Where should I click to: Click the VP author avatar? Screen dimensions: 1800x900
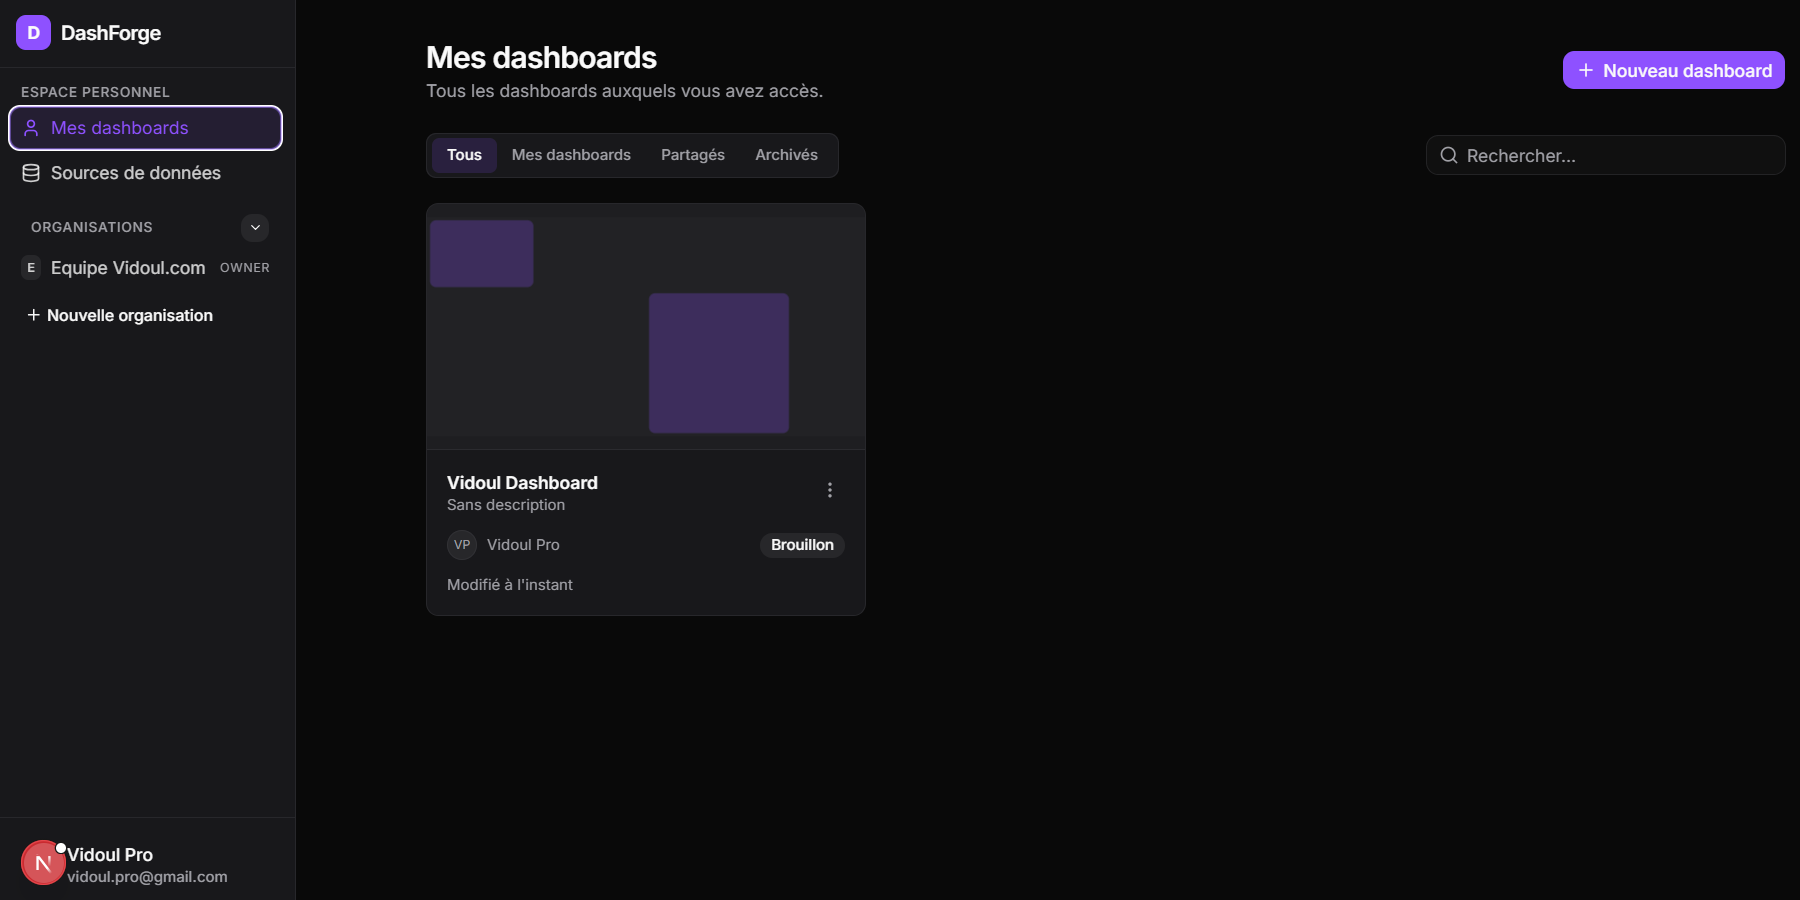coord(462,545)
